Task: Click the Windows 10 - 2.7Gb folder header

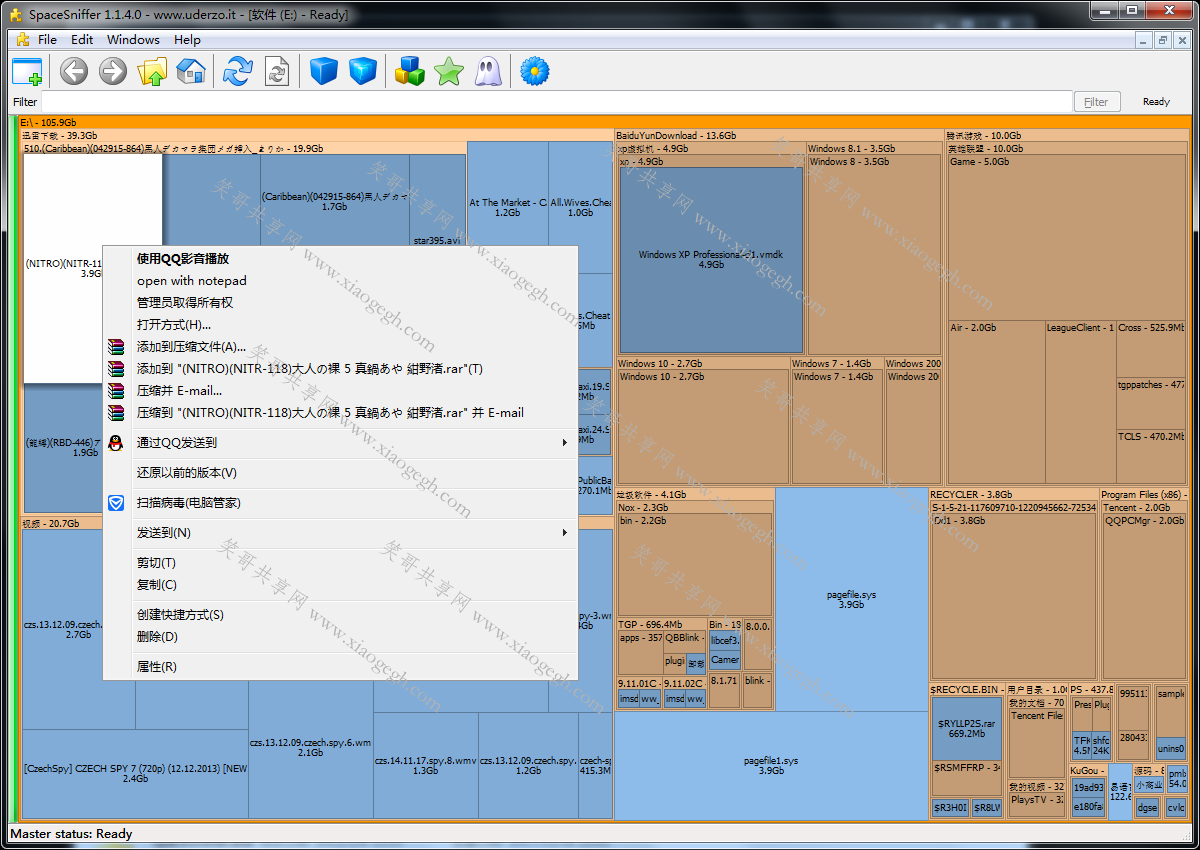Action: click(x=702, y=364)
